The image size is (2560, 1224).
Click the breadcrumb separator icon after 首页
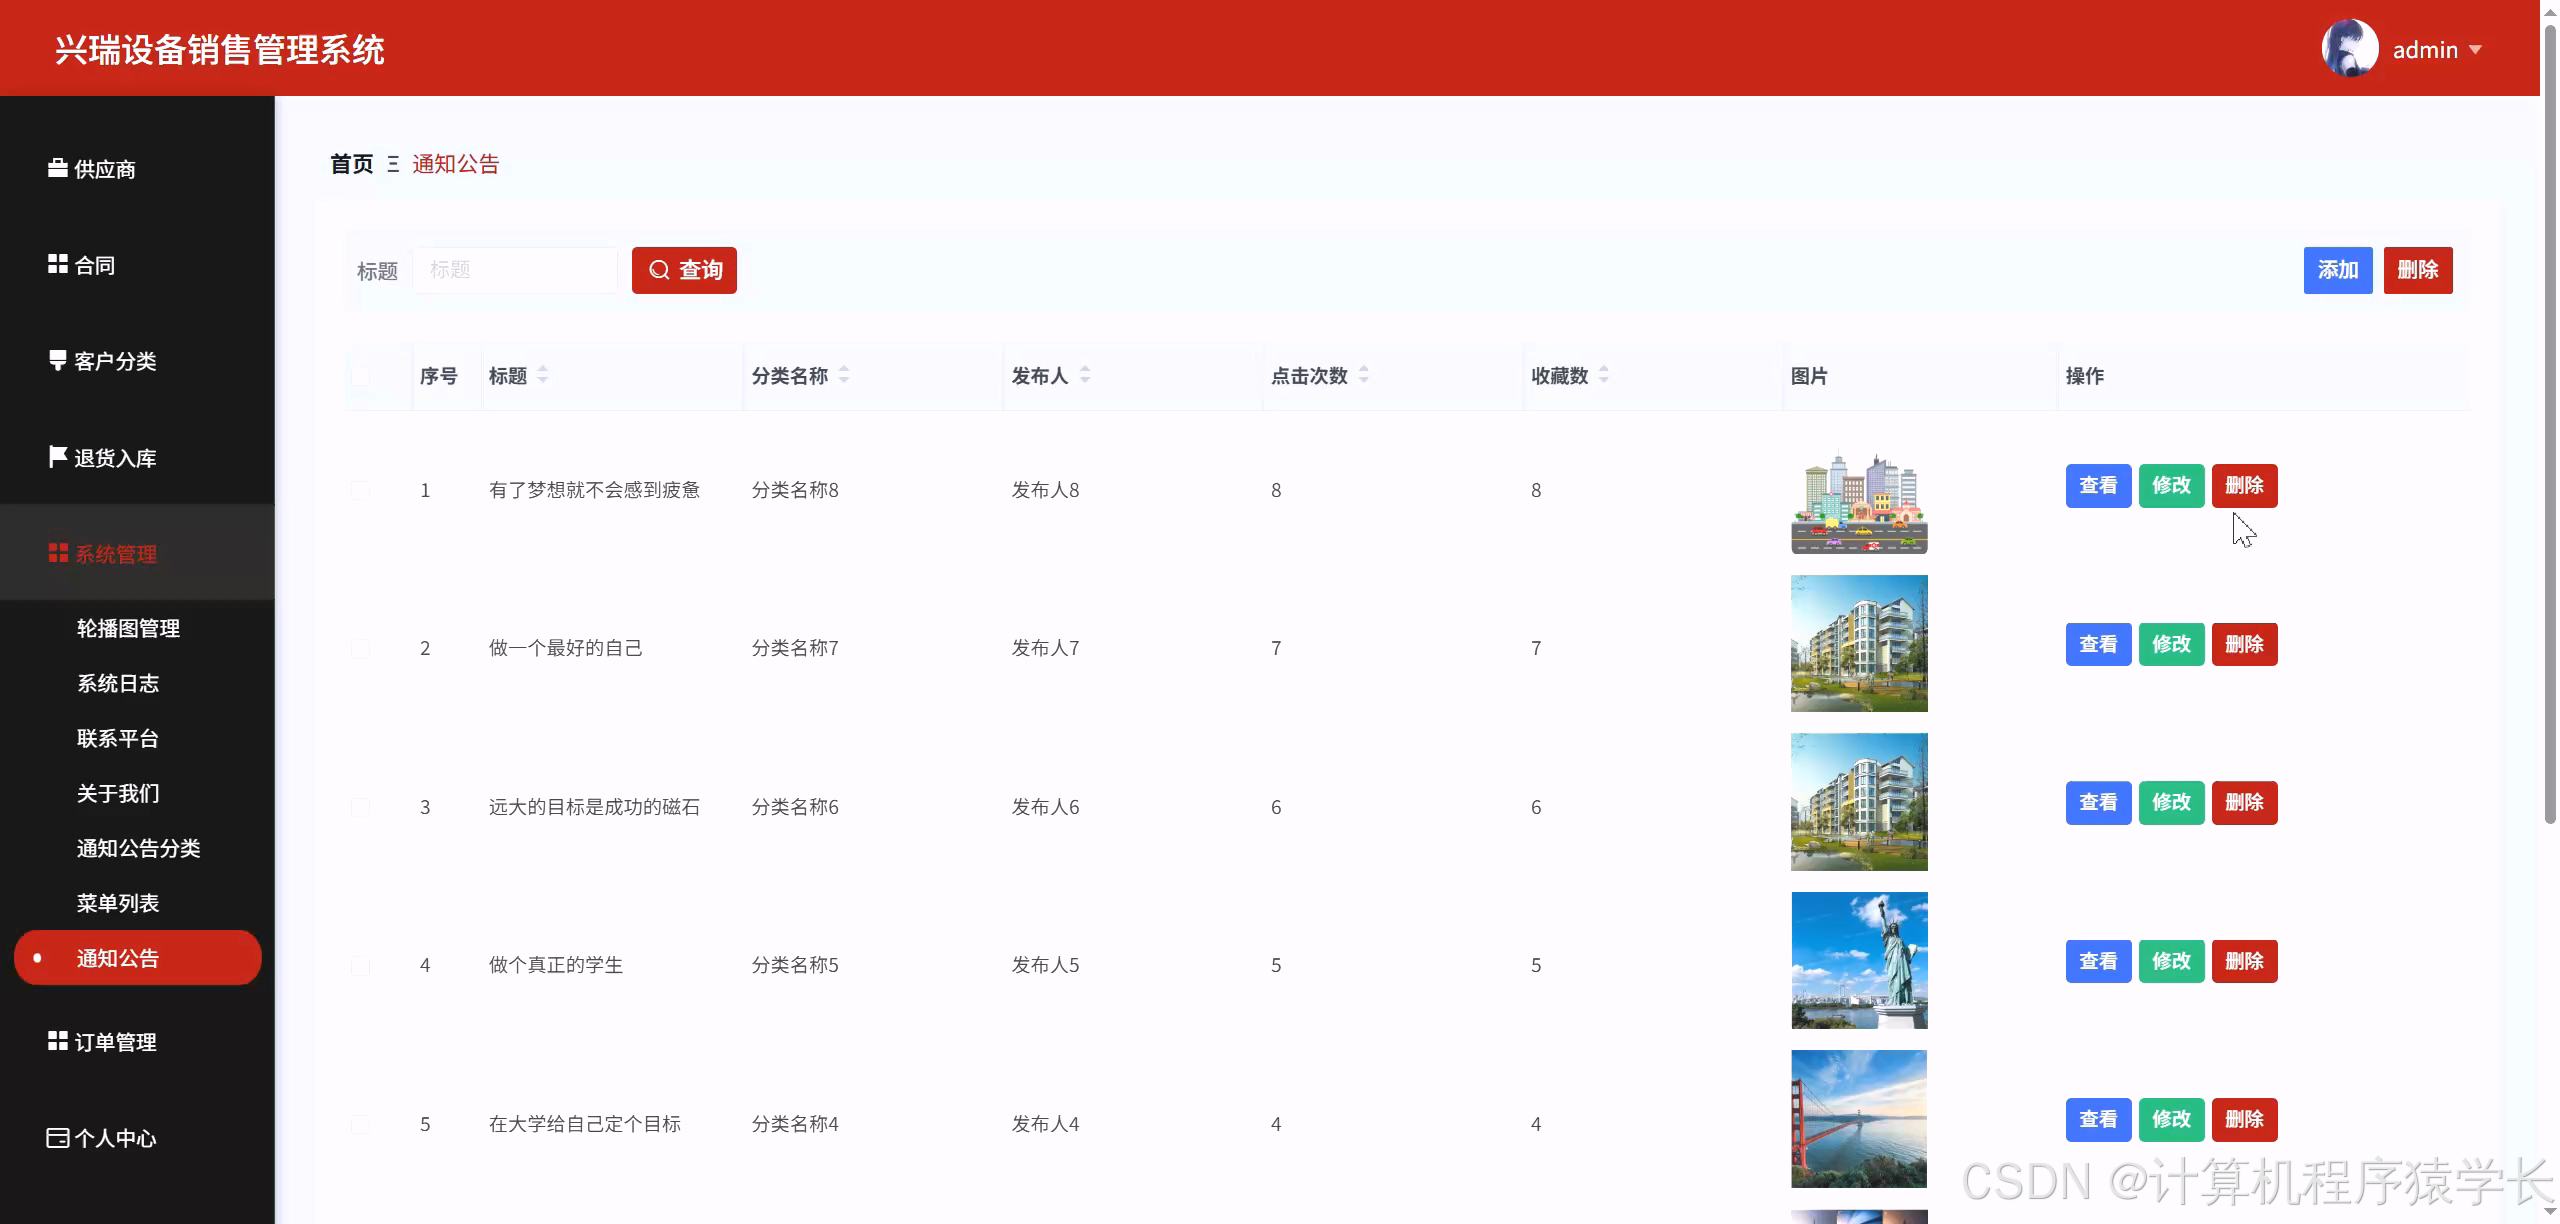tap(393, 164)
